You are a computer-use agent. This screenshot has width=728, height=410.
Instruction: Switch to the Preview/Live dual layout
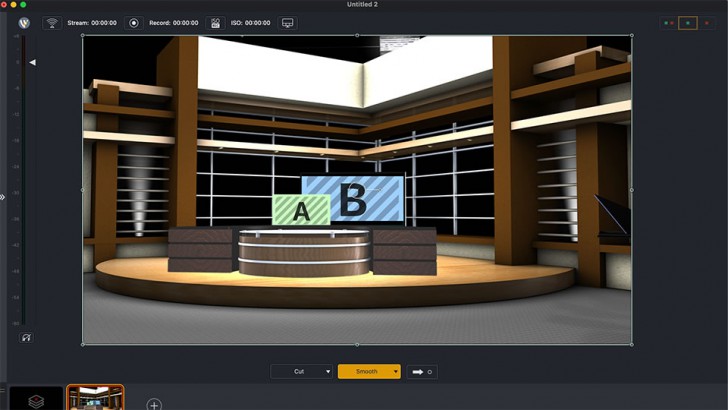click(x=669, y=23)
